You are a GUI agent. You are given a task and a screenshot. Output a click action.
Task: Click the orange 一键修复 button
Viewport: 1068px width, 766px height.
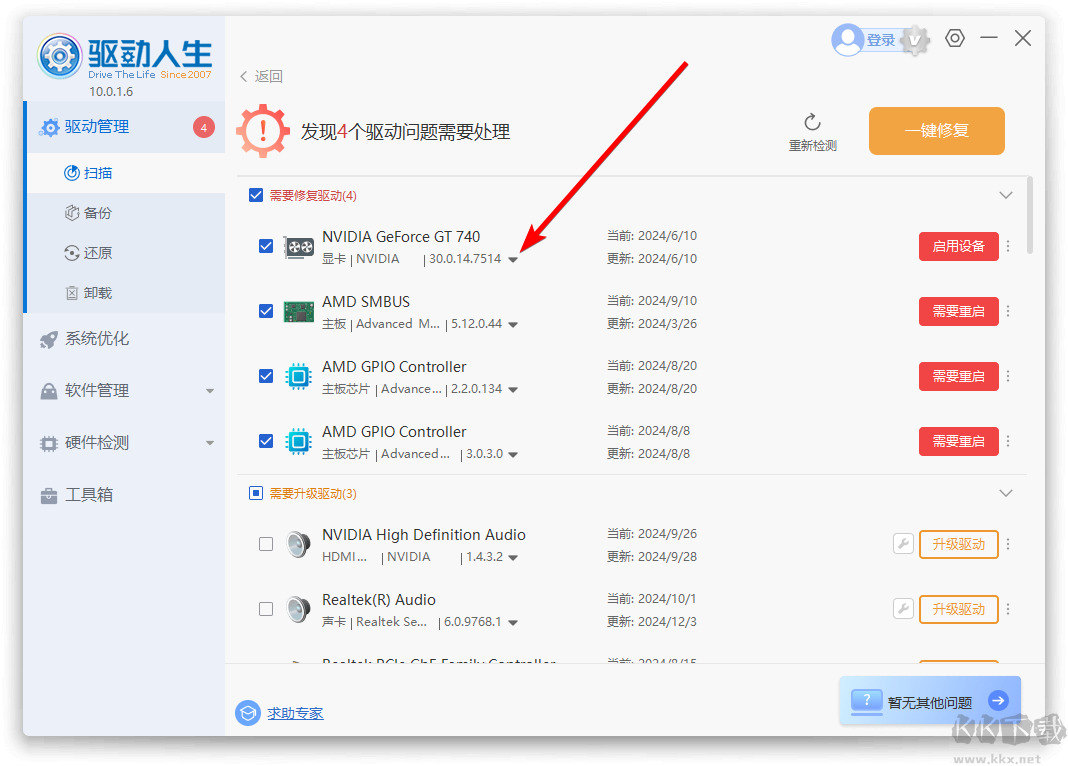click(937, 131)
